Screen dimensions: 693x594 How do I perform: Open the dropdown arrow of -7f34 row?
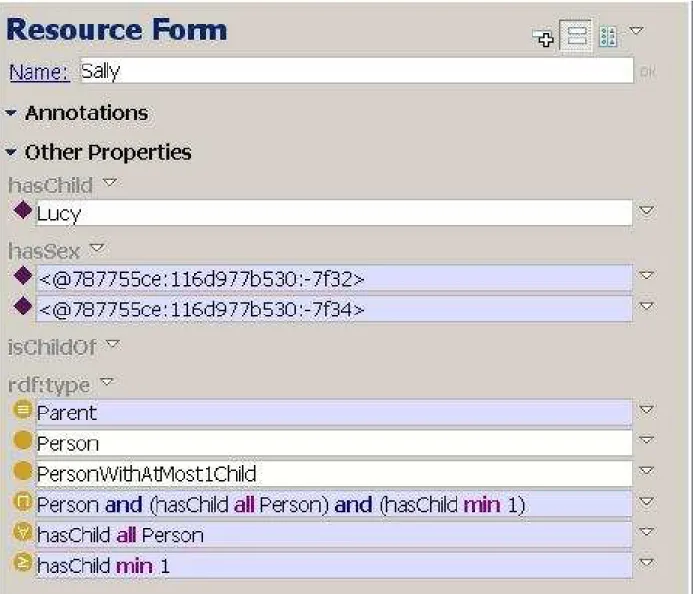click(646, 306)
